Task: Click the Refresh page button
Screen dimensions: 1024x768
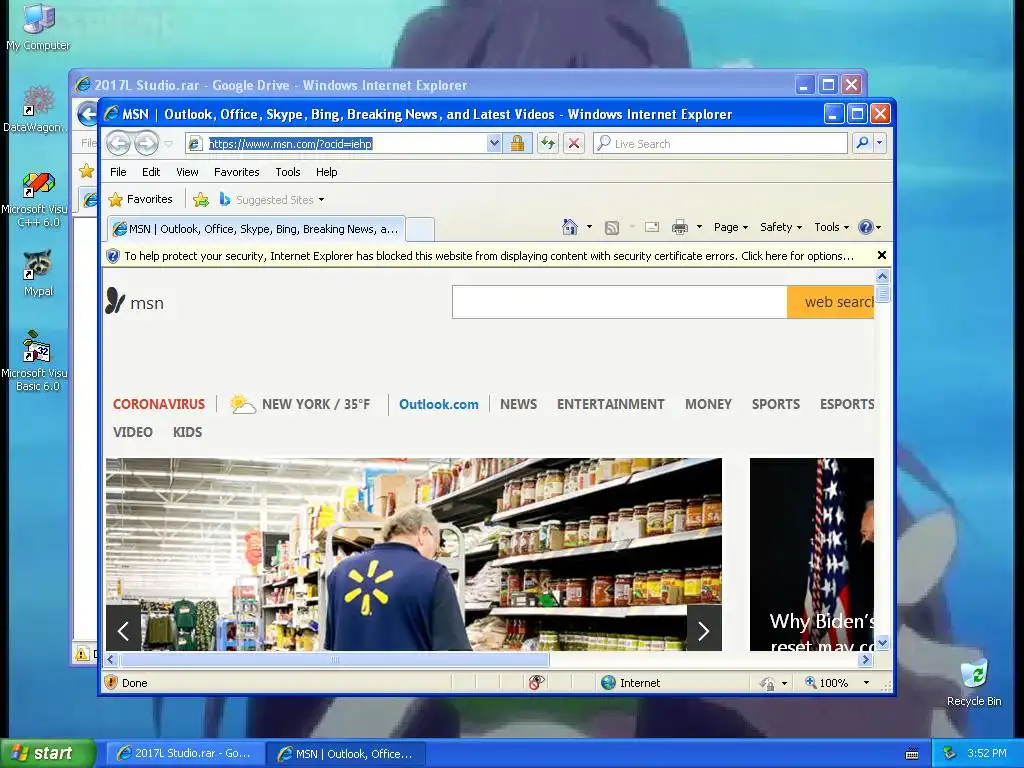Action: 548,144
